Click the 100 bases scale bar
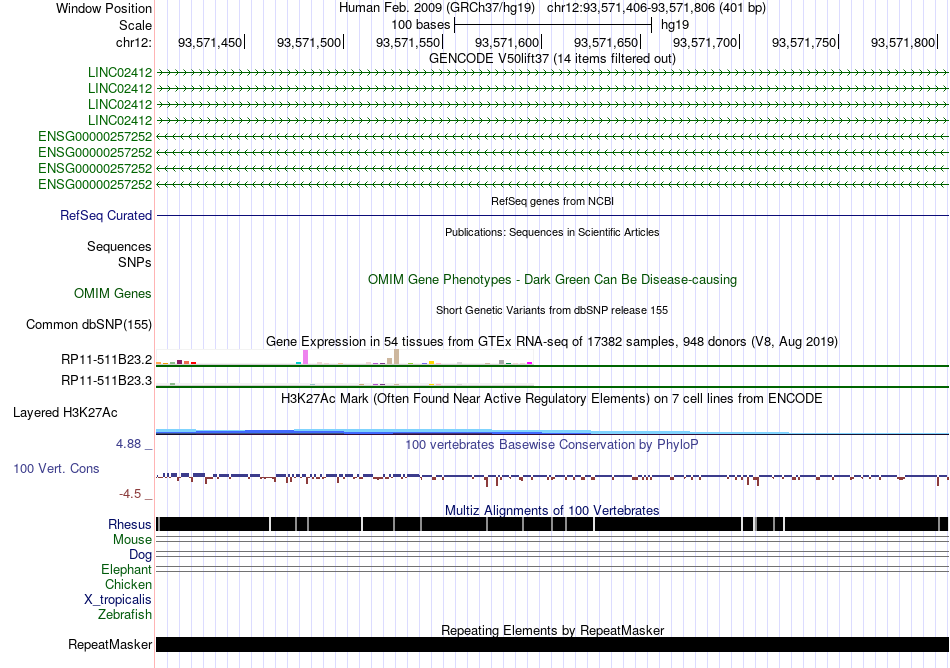Image resolution: width=950 pixels, height=668 pixels. [553, 25]
